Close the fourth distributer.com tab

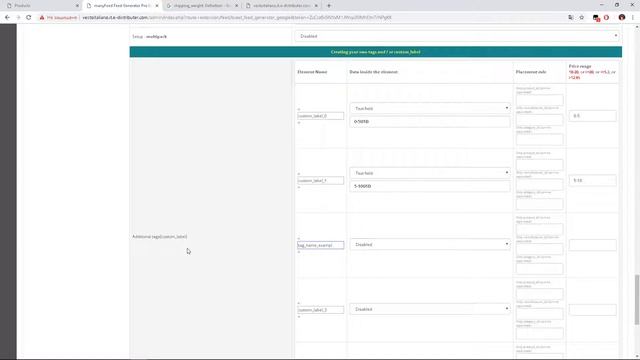316,6
